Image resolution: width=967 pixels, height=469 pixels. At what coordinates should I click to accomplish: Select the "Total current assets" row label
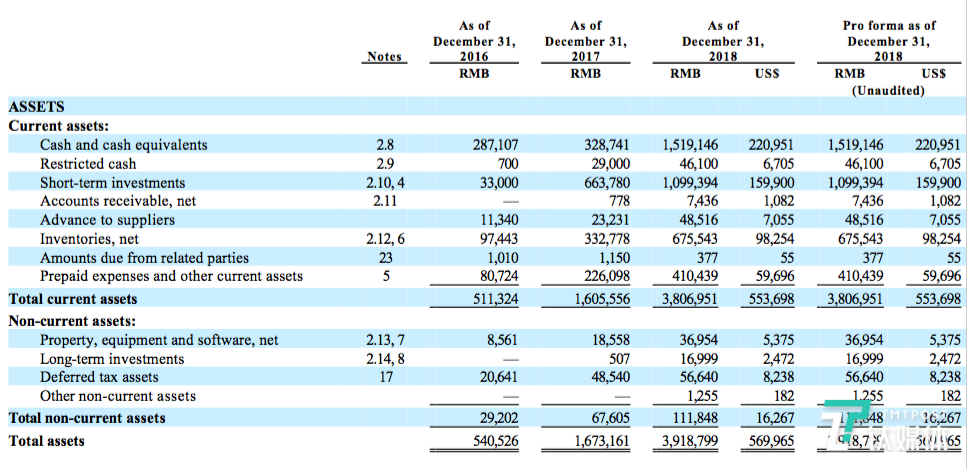point(73,299)
